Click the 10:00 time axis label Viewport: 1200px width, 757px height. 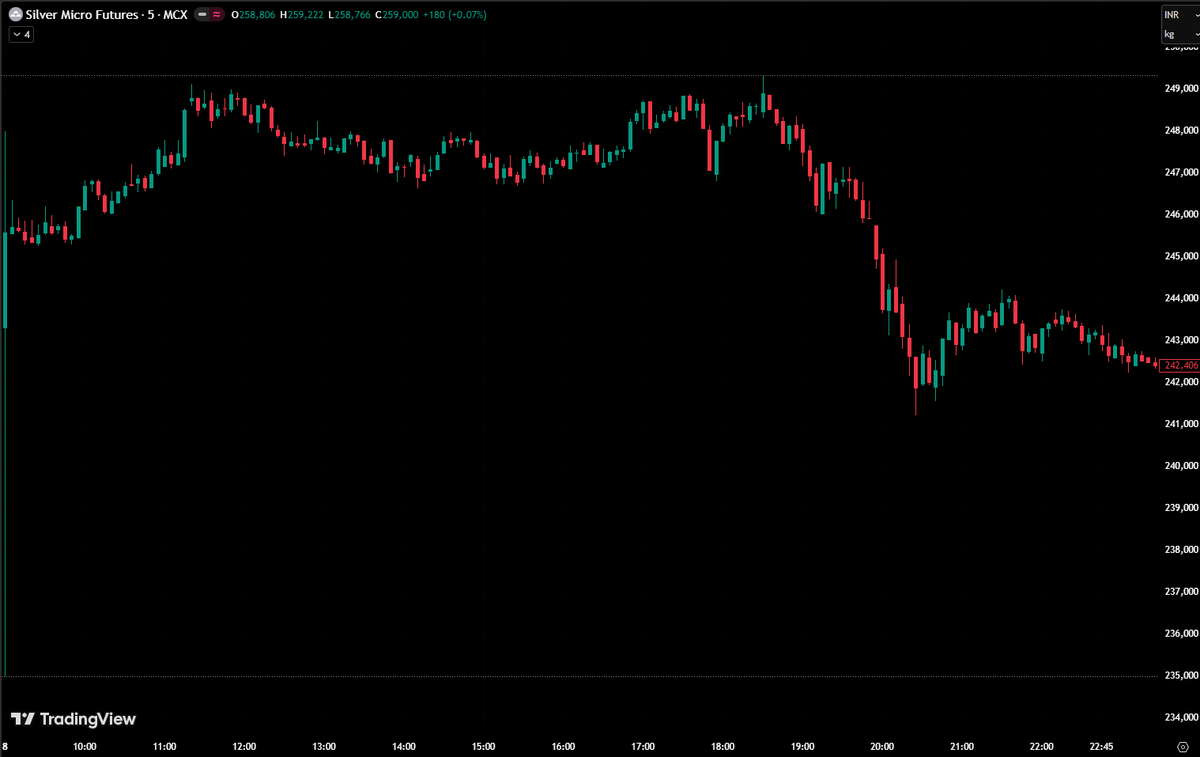click(x=85, y=747)
